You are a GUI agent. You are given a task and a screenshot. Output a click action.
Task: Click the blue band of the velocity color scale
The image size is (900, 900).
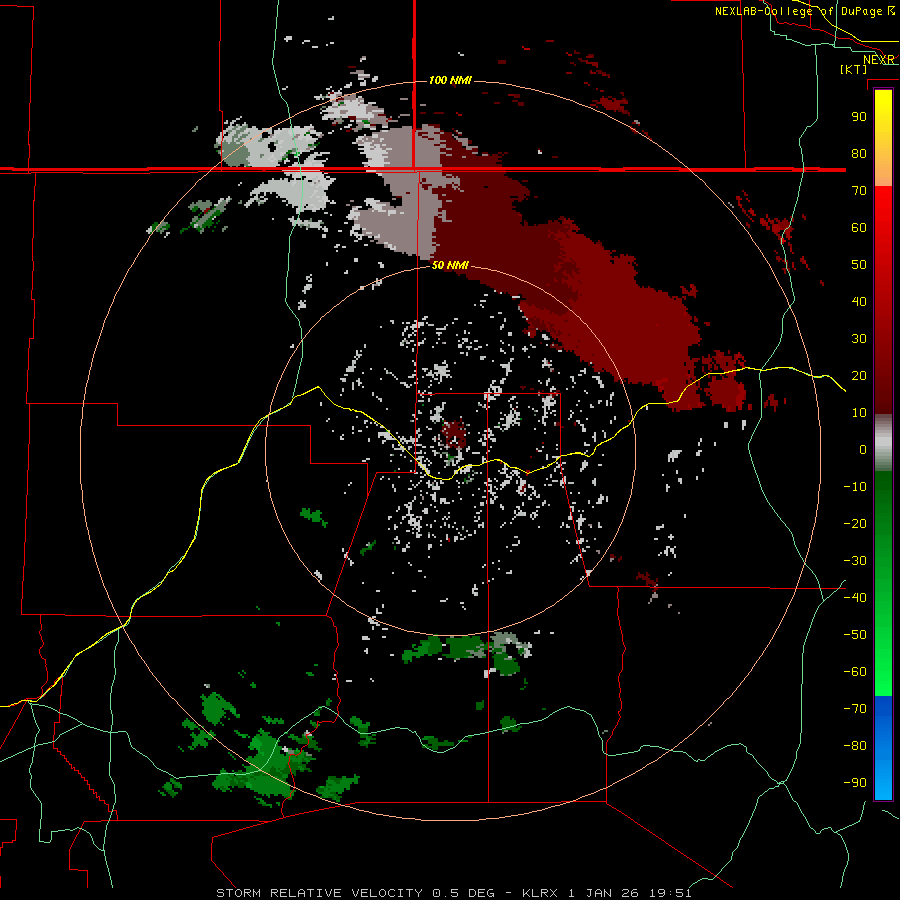pyautogui.click(x=883, y=748)
